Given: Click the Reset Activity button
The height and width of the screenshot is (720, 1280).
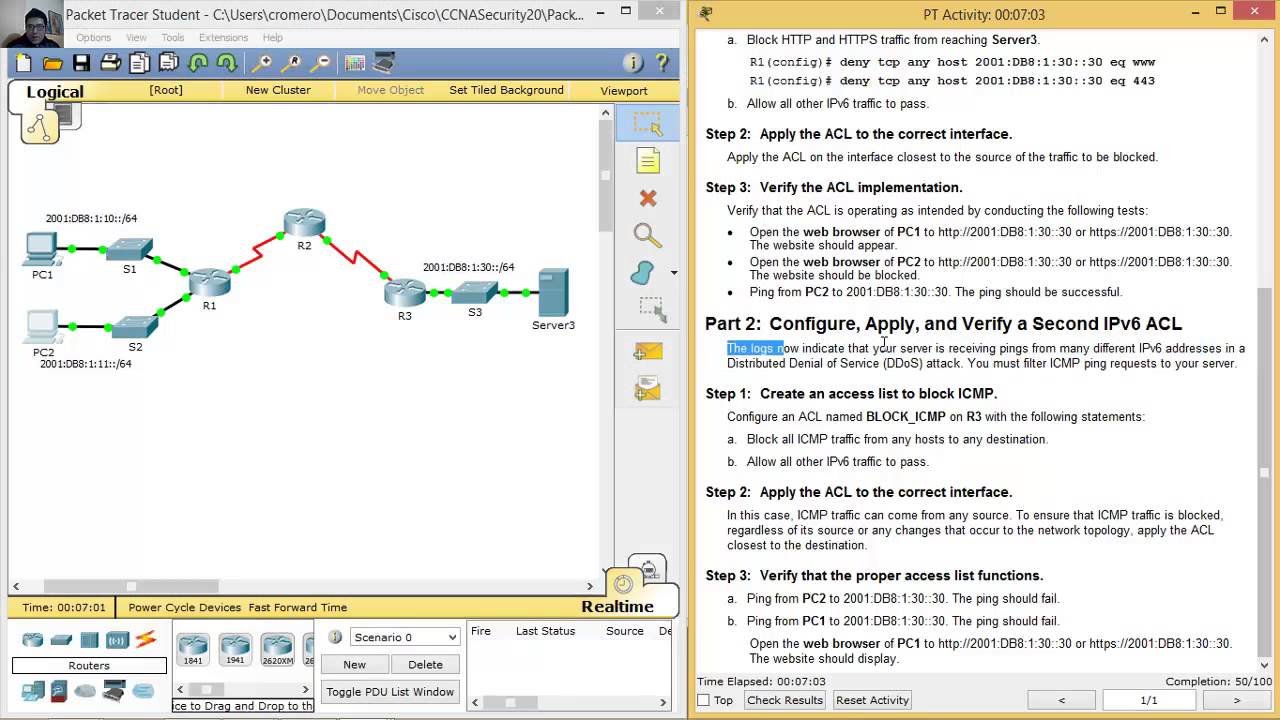Looking at the screenshot, I should pos(872,700).
